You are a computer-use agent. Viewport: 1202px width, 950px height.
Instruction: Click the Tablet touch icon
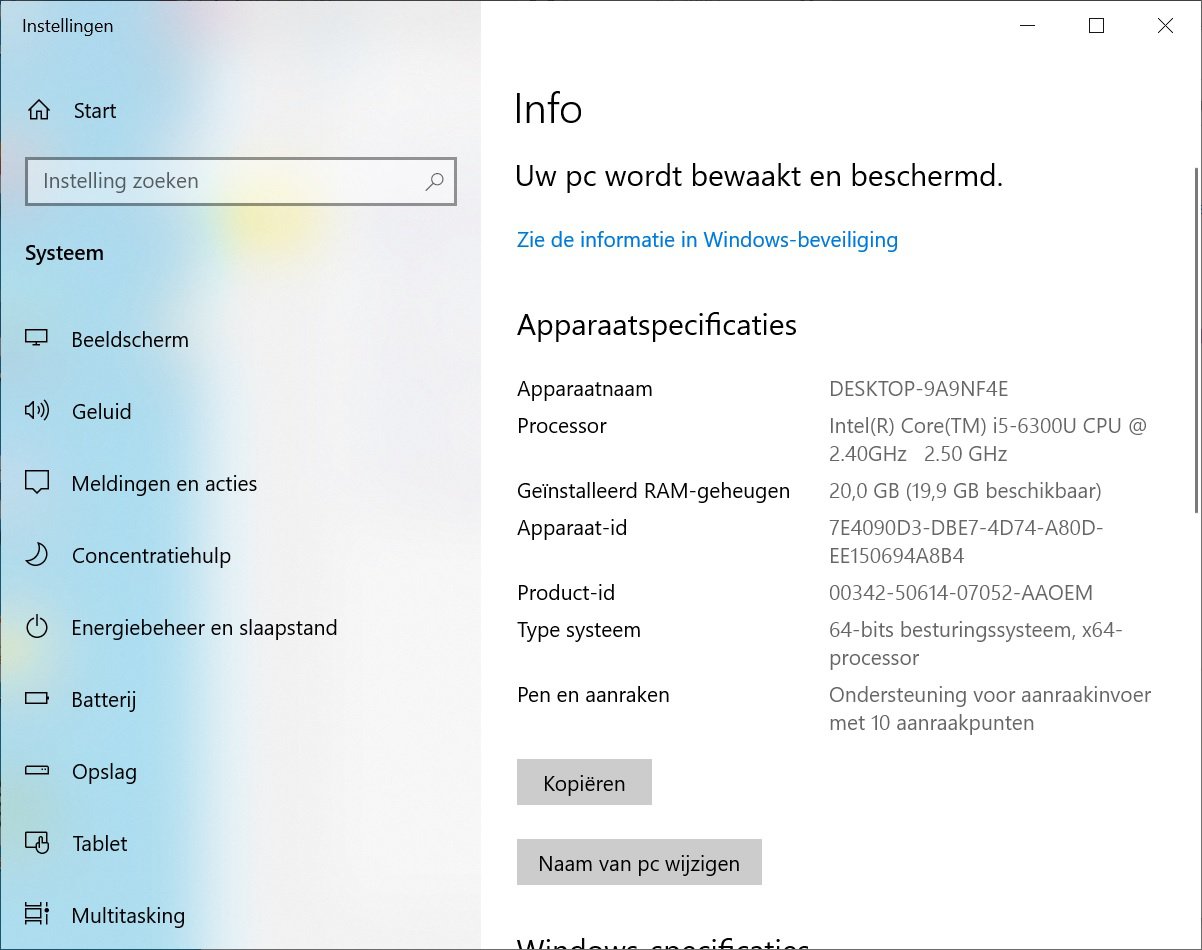(x=37, y=843)
